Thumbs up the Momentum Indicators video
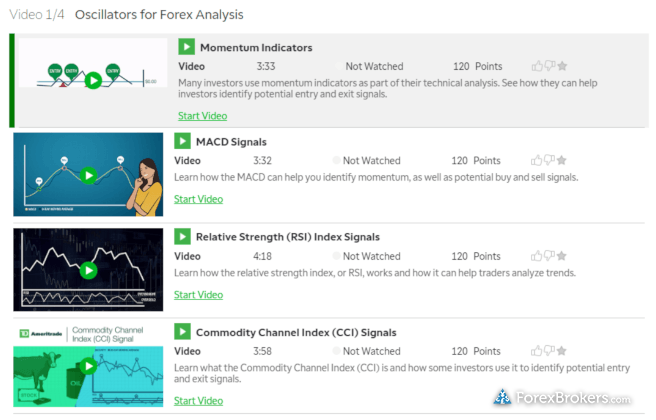The image size is (656, 420). coord(537,66)
